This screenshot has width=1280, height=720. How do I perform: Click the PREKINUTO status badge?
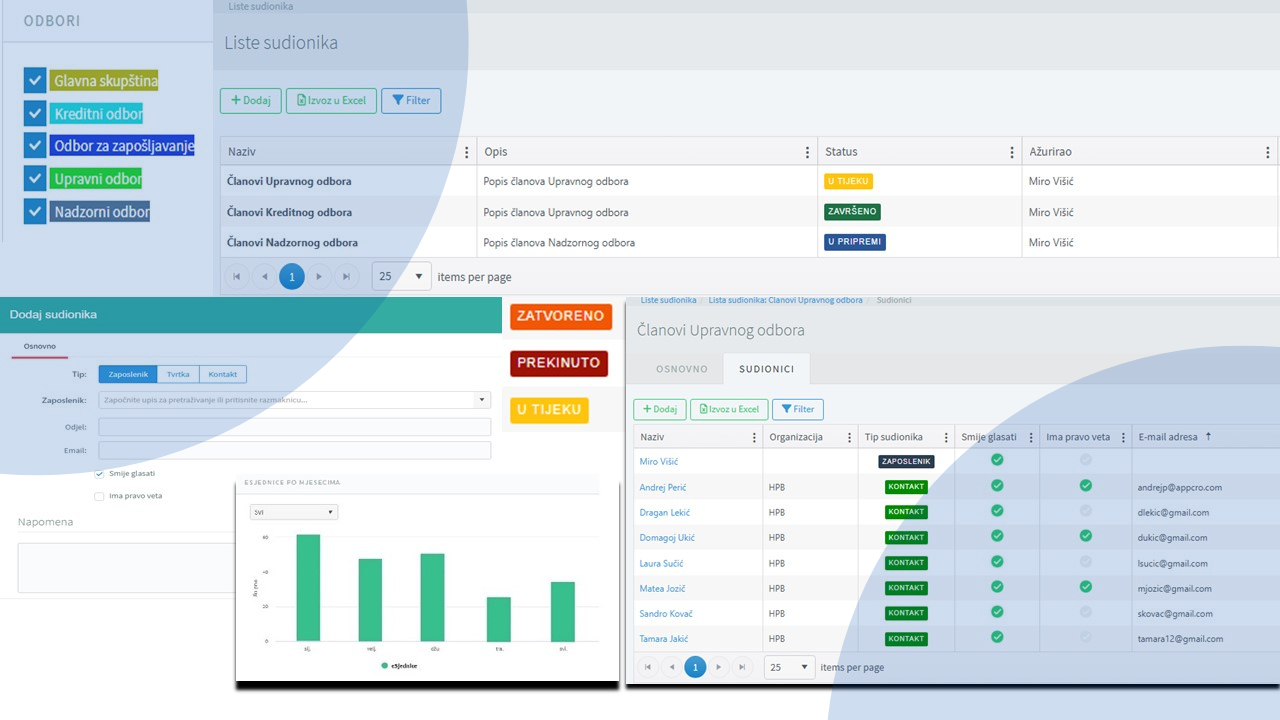click(x=558, y=363)
